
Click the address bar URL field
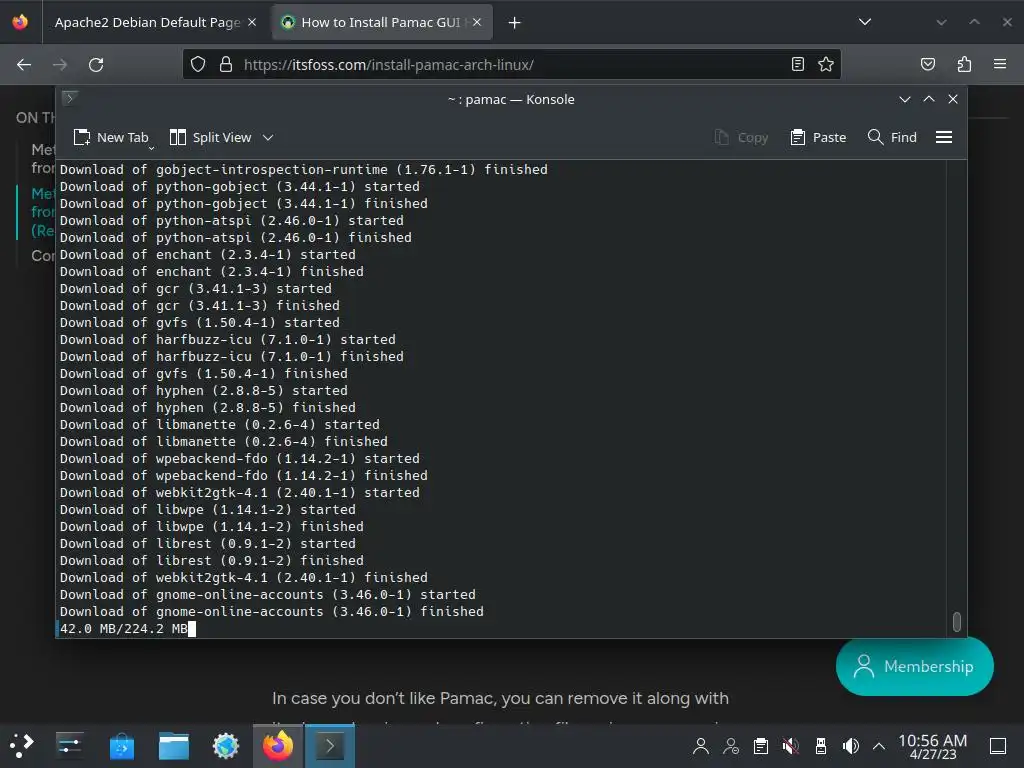coord(512,65)
